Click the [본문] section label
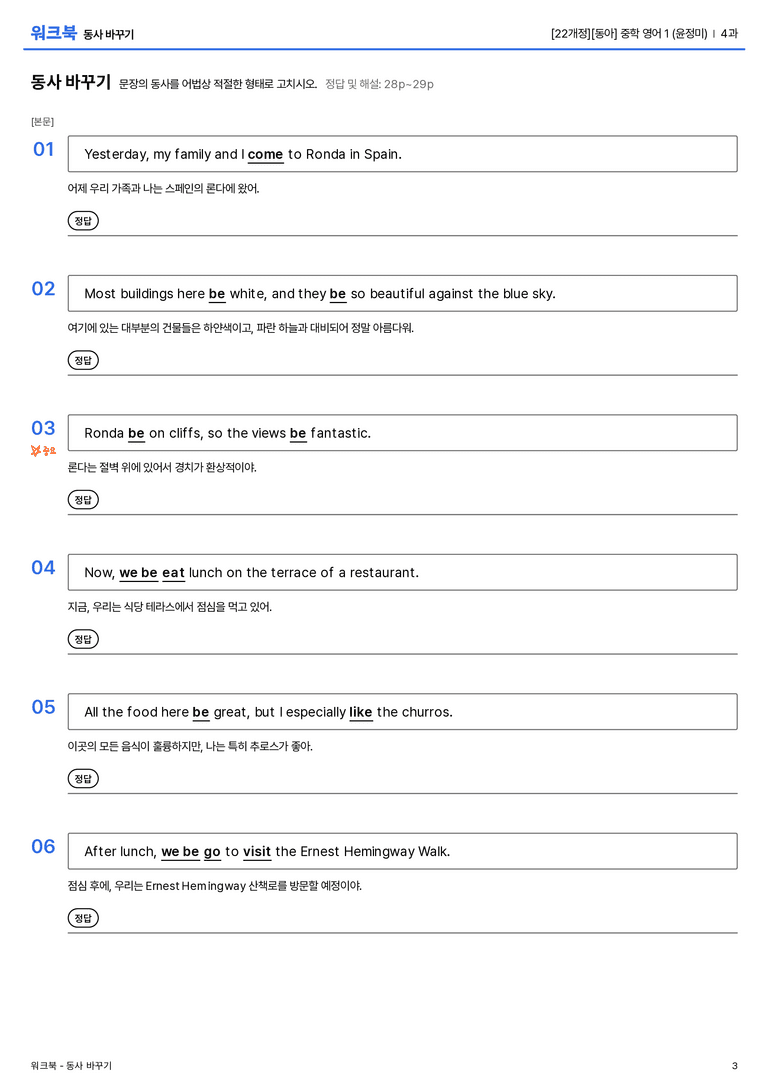 point(42,121)
